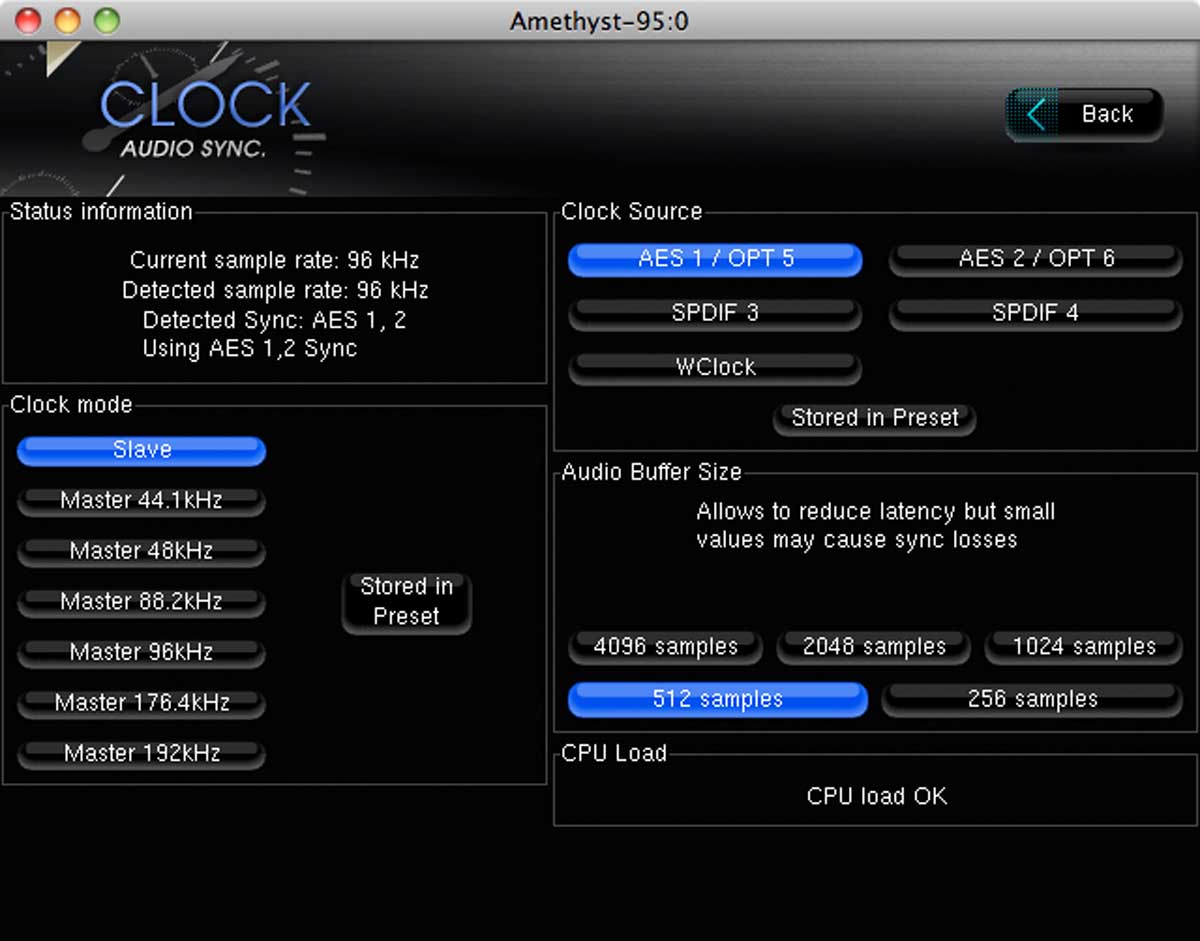Select Master 96kHz clock mode
Viewport: 1200px width, 941px height.
[x=141, y=653]
